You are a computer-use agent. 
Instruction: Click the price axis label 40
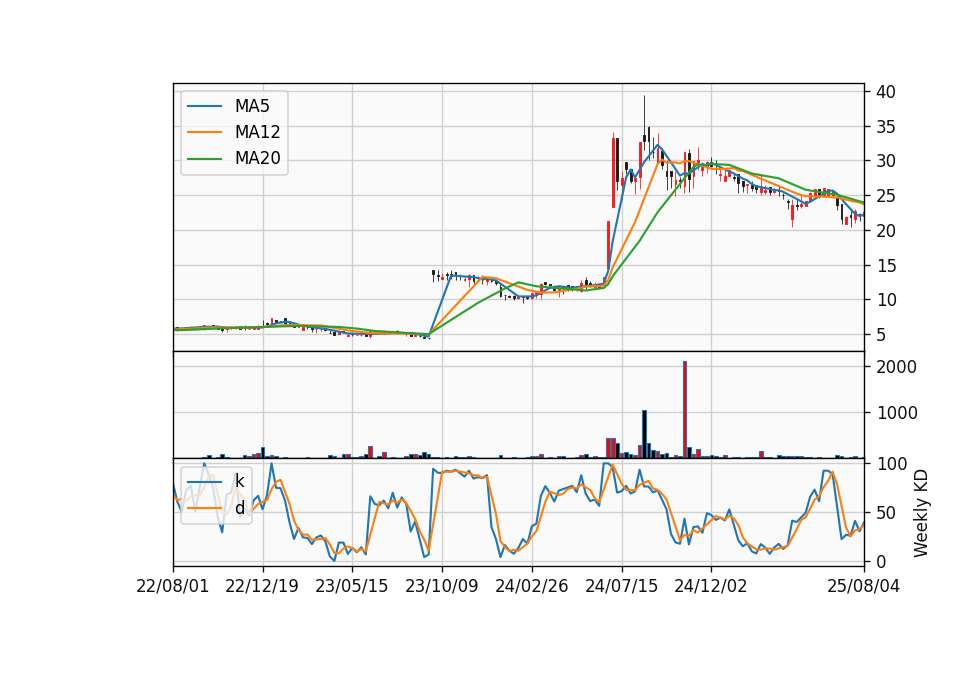(886, 92)
